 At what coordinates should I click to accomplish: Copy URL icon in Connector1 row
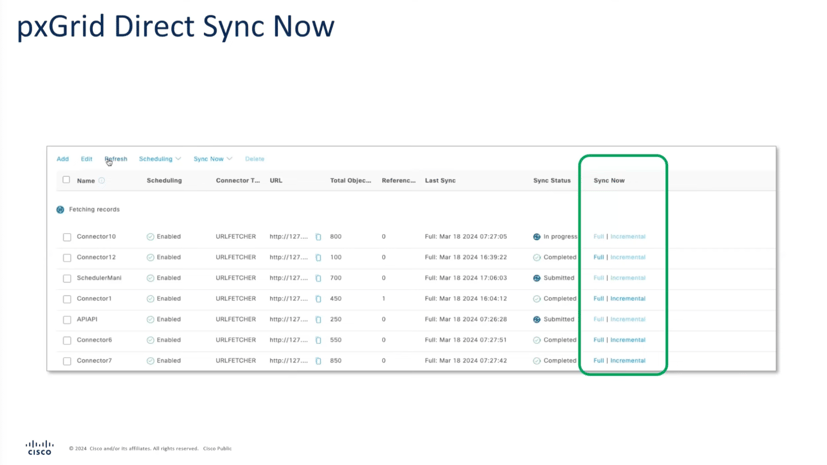click(x=318, y=299)
